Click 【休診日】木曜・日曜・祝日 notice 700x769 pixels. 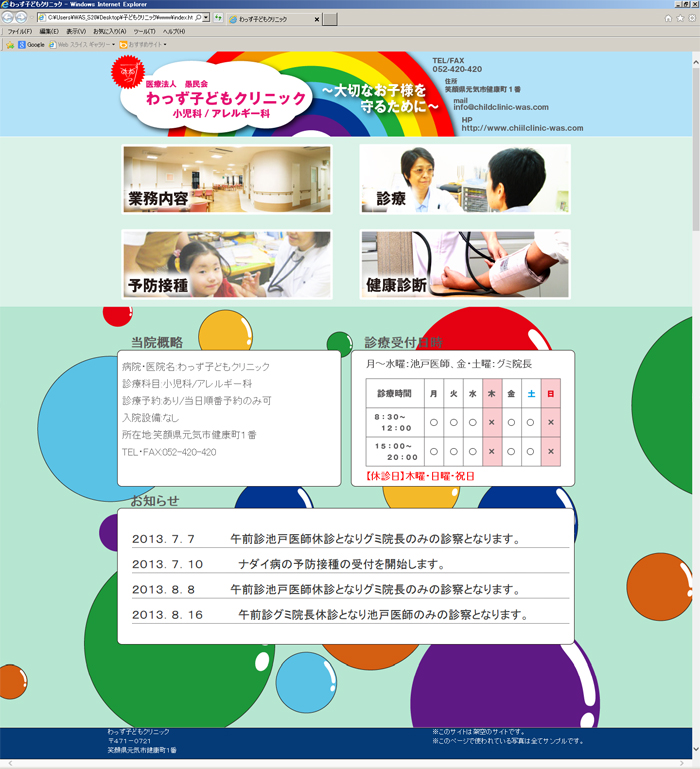coord(420,476)
